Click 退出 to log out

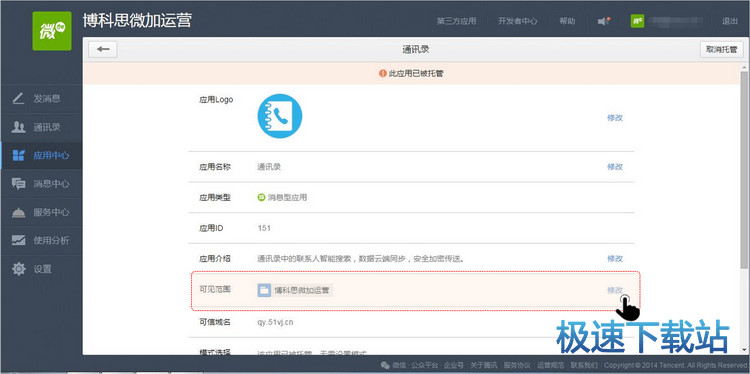(x=730, y=21)
